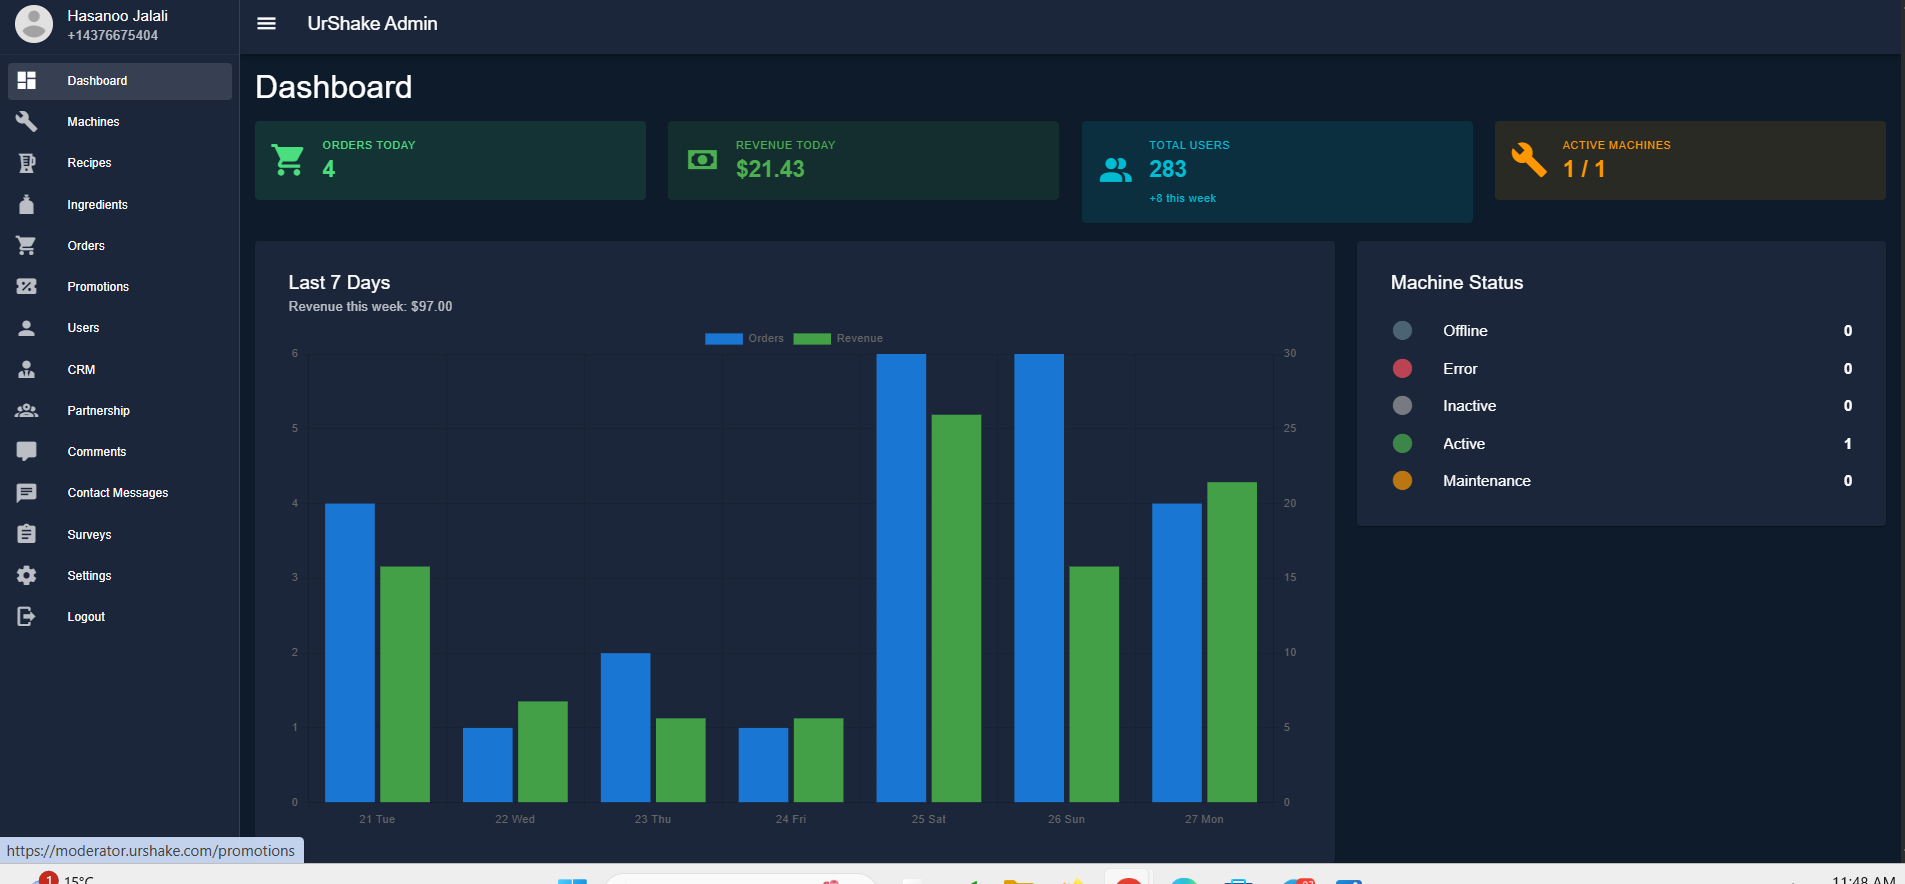Viewport: 1905px width, 884px height.
Task: Click the Promotions ticket icon in the sidebar
Action: point(27,287)
